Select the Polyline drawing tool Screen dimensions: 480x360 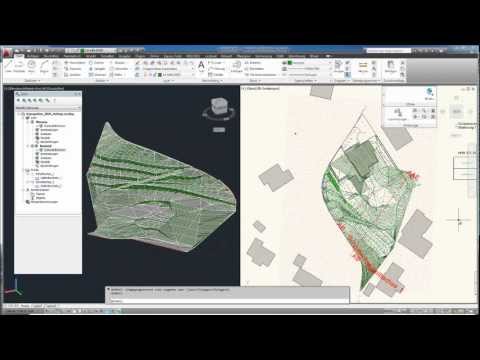[x=19, y=66]
